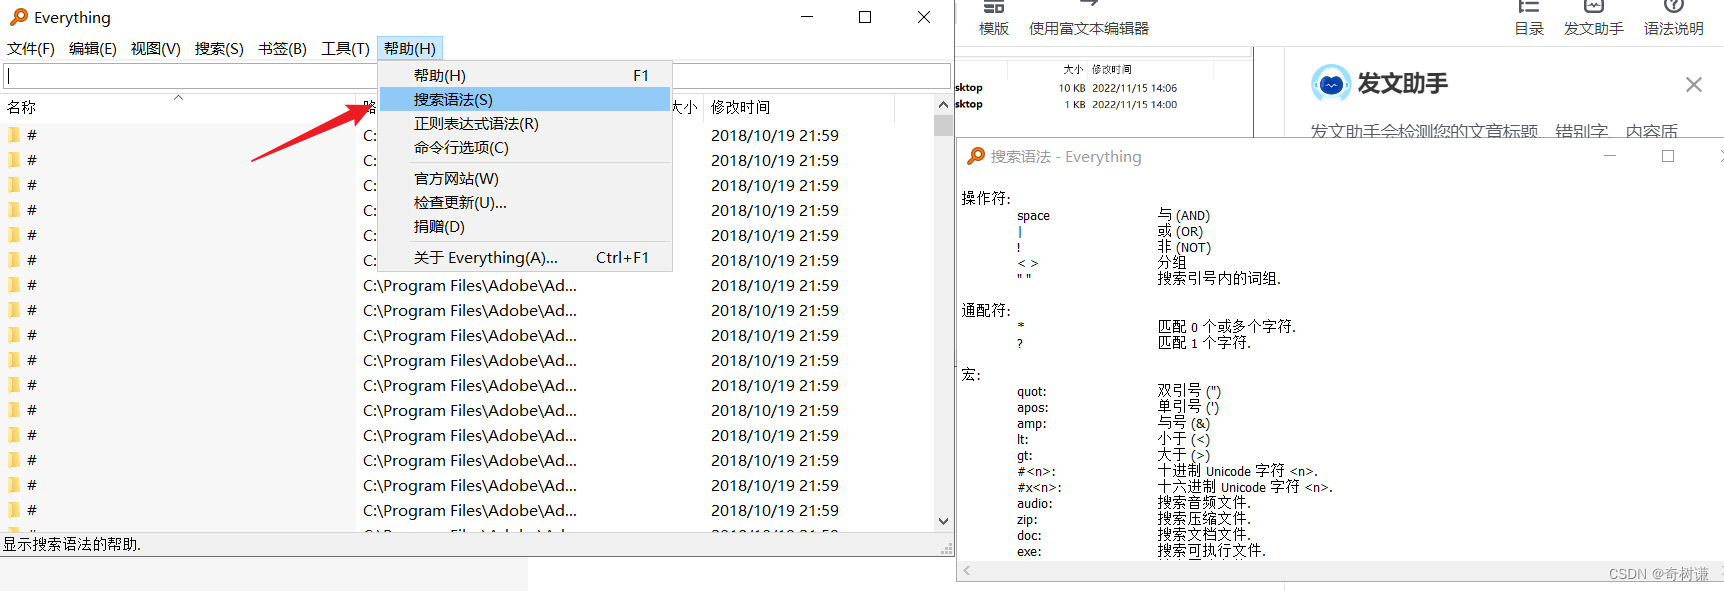
Task: Open the 搜索(S) menu
Action: point(219,48)
